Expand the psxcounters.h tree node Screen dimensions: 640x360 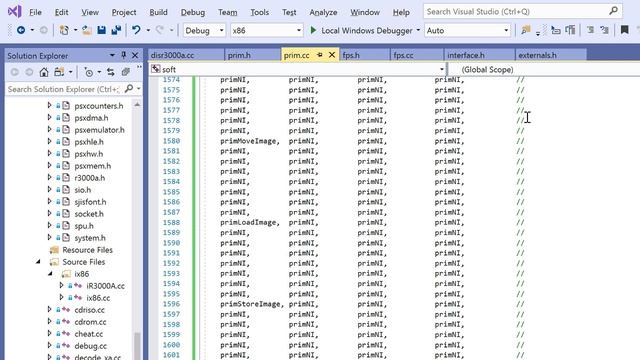click(x=49, y=105)
